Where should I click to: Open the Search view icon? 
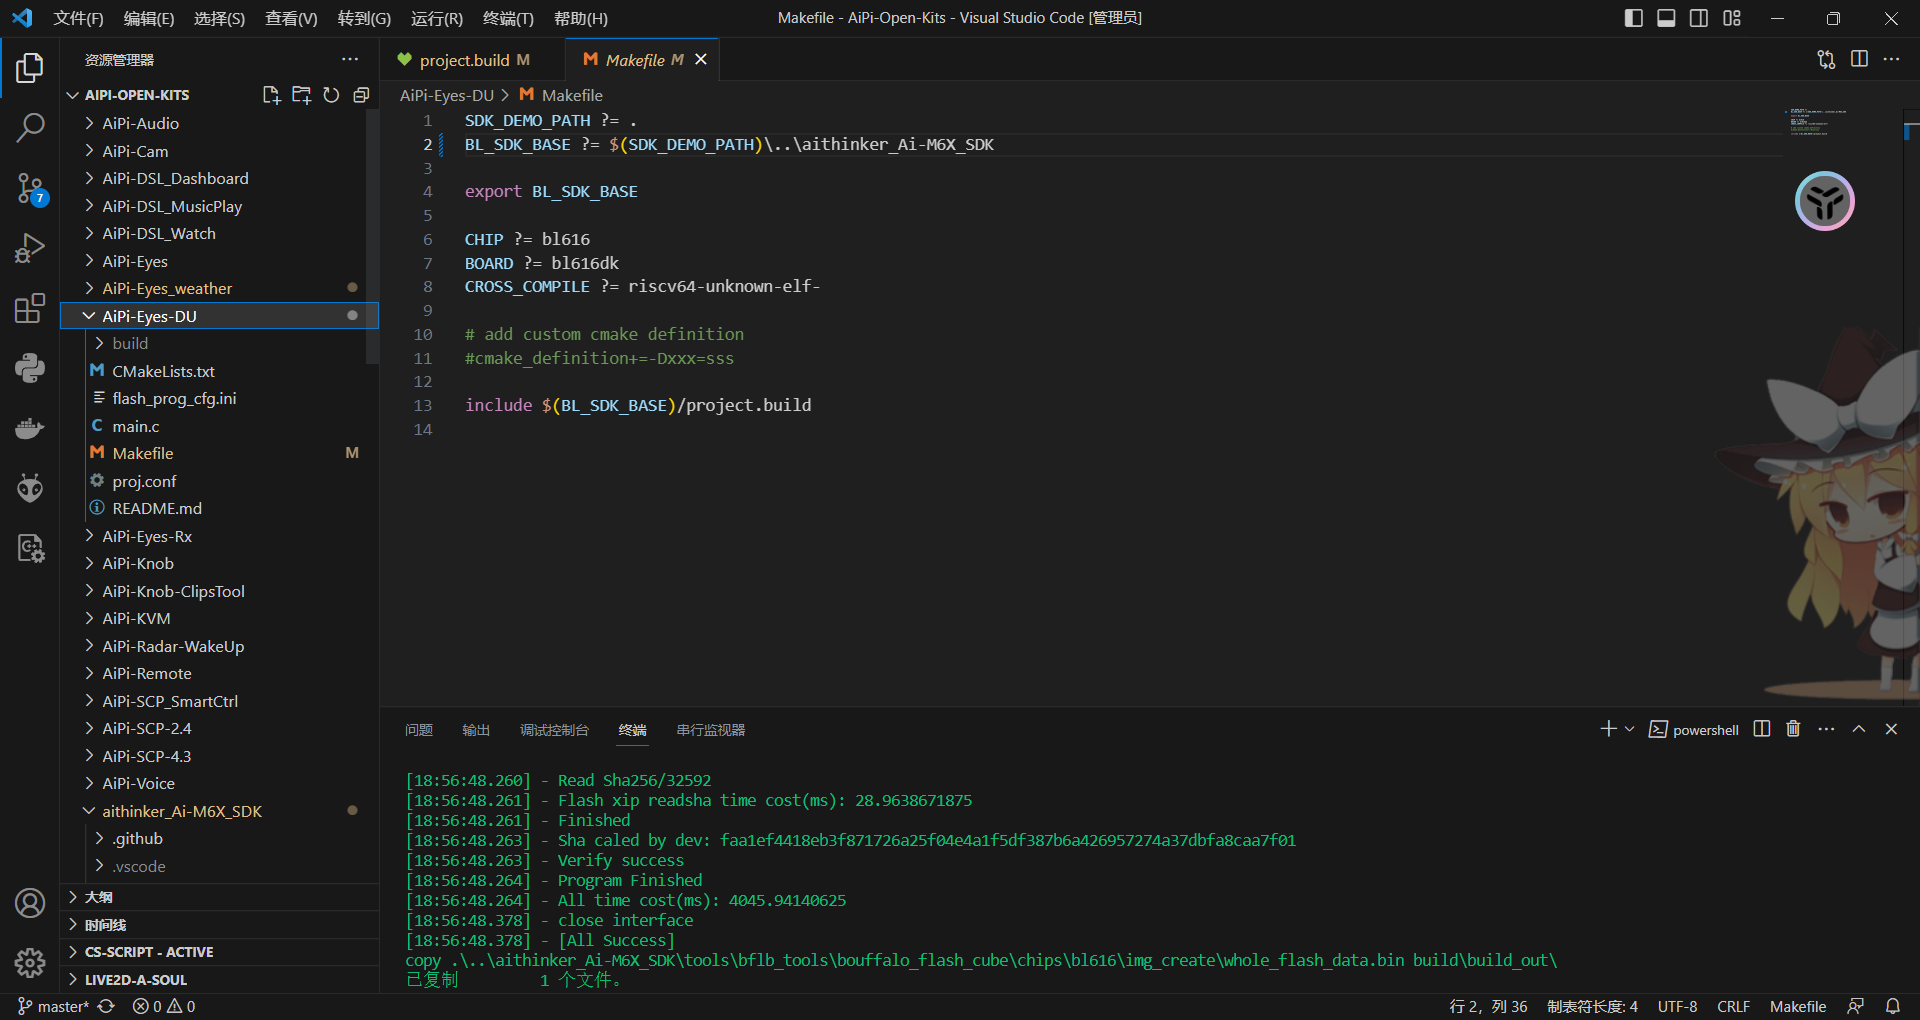[30, 127]
